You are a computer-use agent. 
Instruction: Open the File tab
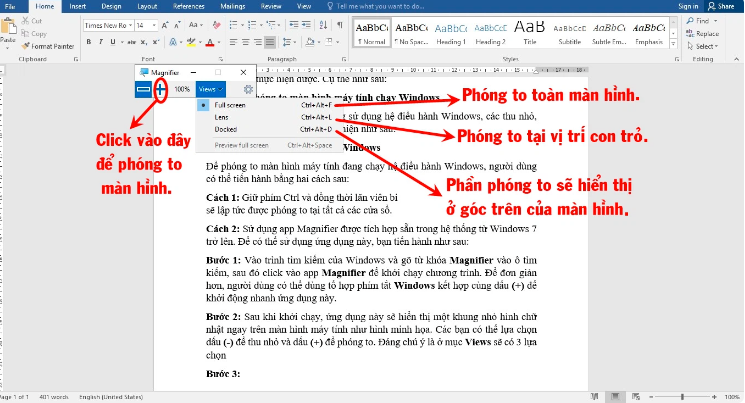click(x=10, y=6)
